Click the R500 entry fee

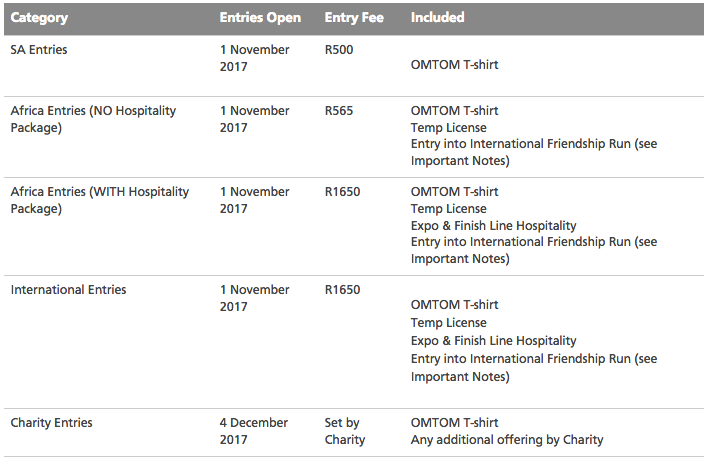(340, 50)
